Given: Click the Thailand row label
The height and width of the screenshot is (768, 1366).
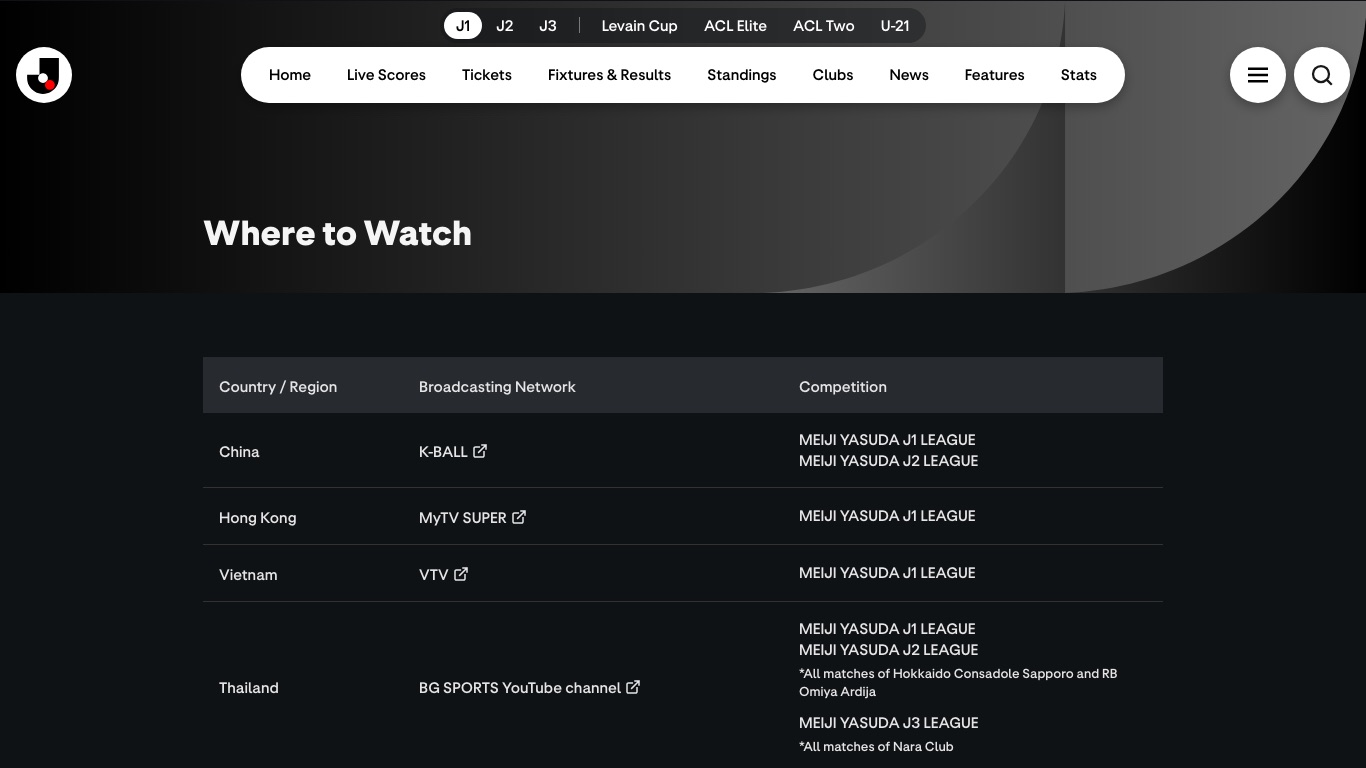Looking at the screenshot, I should coord(249,688).
